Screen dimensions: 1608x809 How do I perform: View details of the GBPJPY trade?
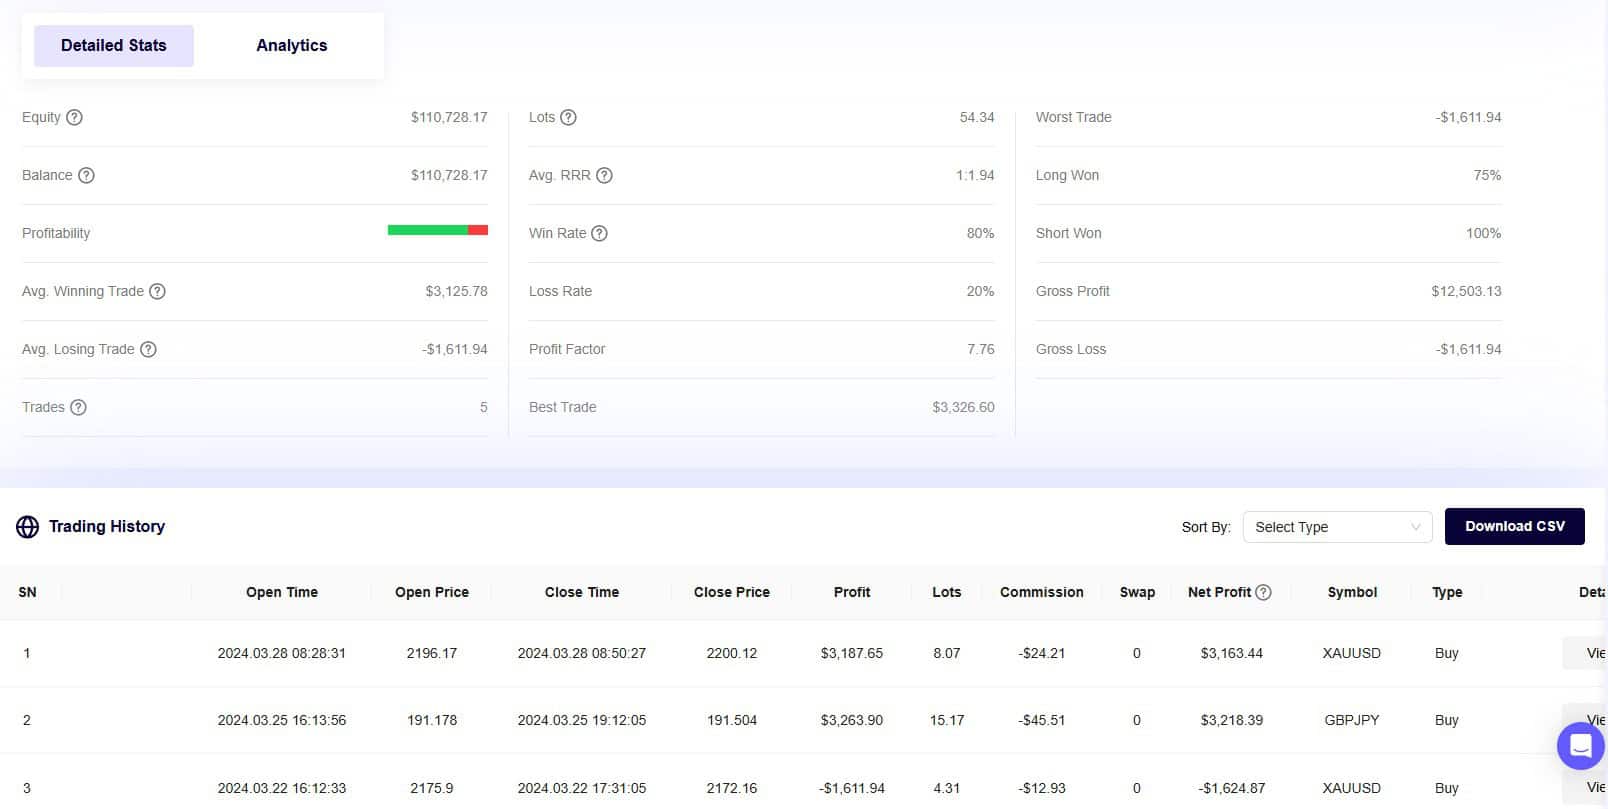tap(1590, 720)
